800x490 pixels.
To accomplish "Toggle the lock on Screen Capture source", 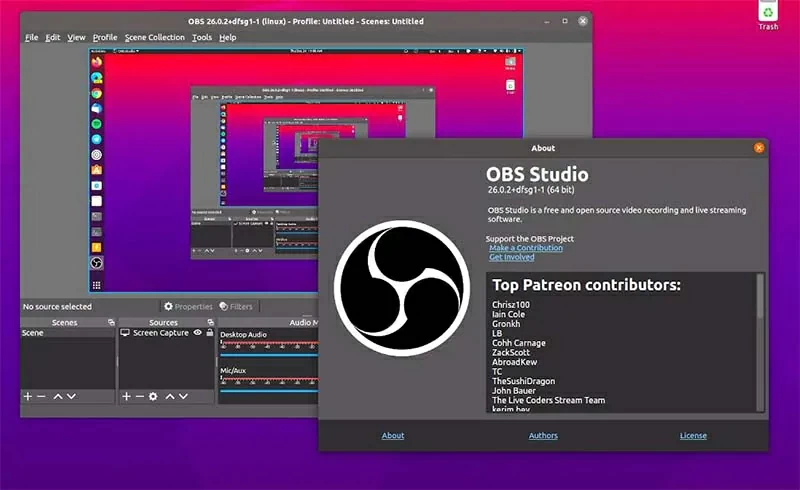I will 210,332.
